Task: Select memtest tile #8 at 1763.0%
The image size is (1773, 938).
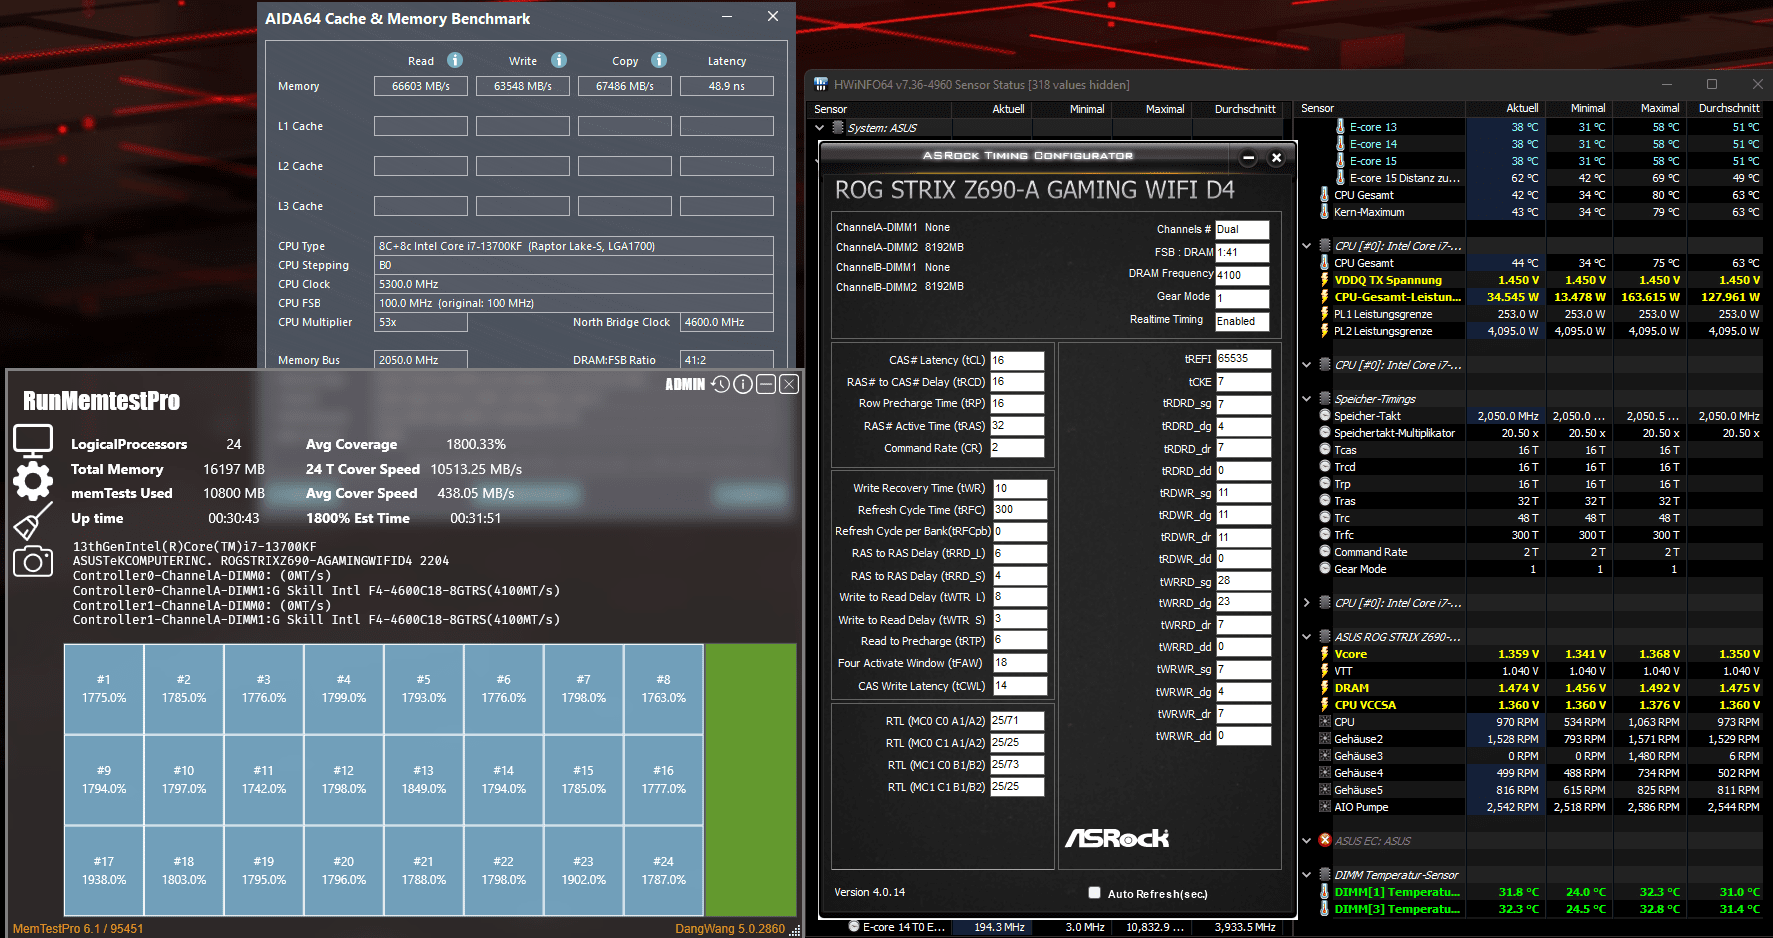Action: [664, 689]
